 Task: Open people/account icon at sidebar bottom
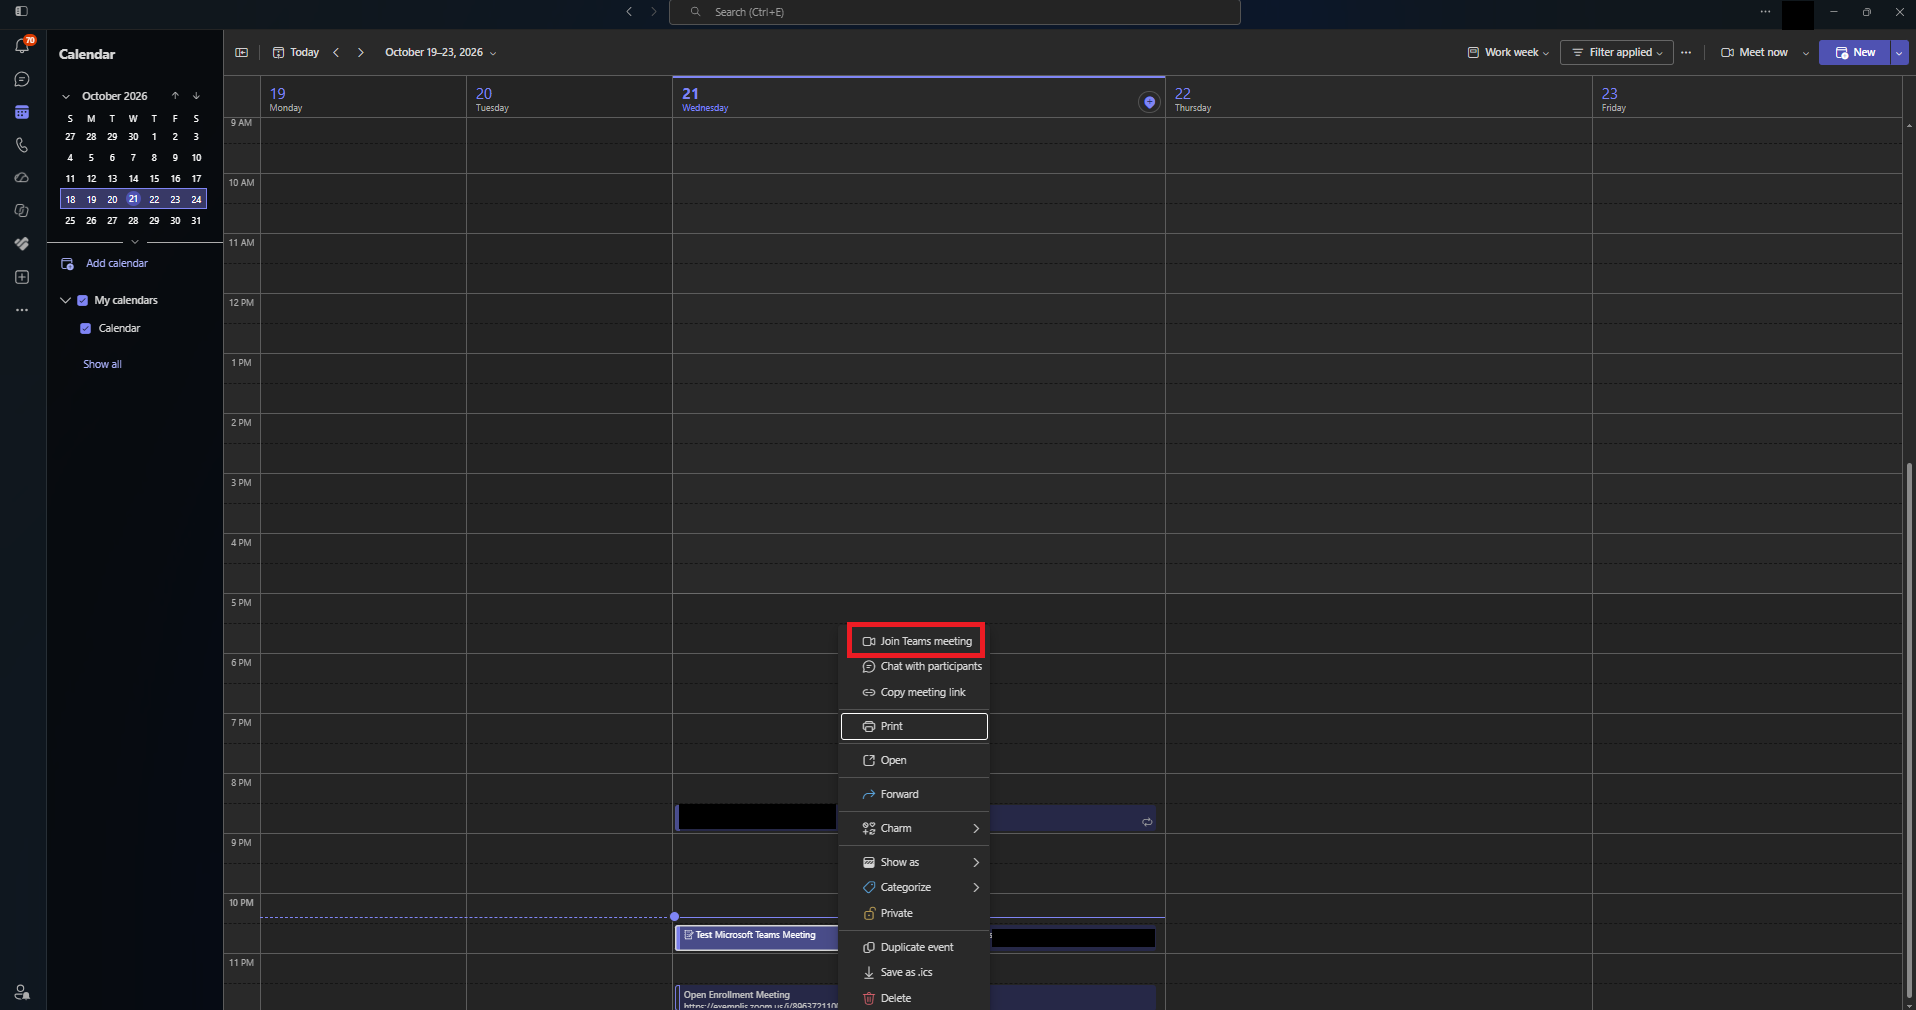coord(22,992)
